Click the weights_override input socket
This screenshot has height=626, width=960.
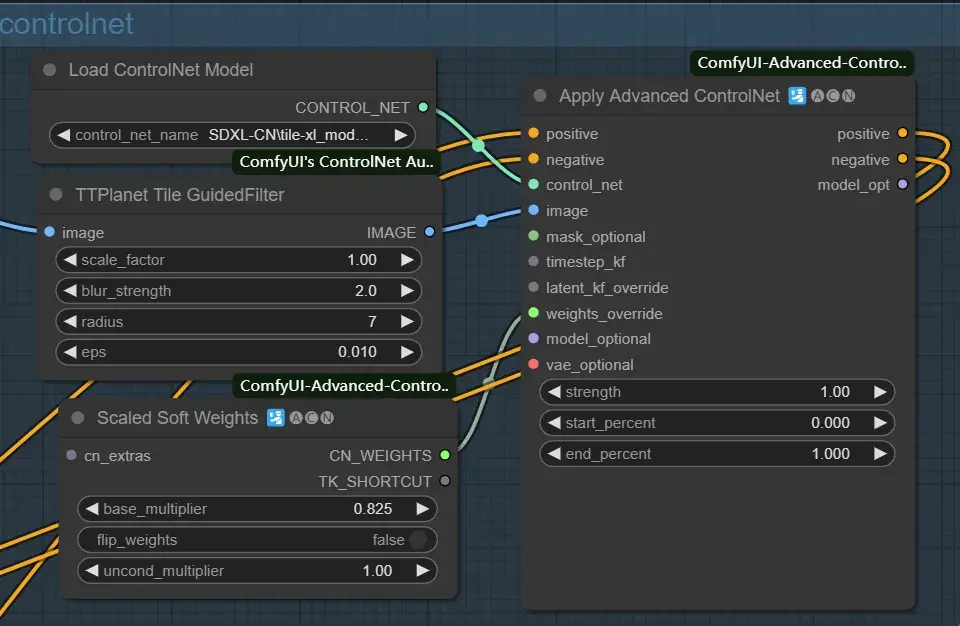pos(533,313)
